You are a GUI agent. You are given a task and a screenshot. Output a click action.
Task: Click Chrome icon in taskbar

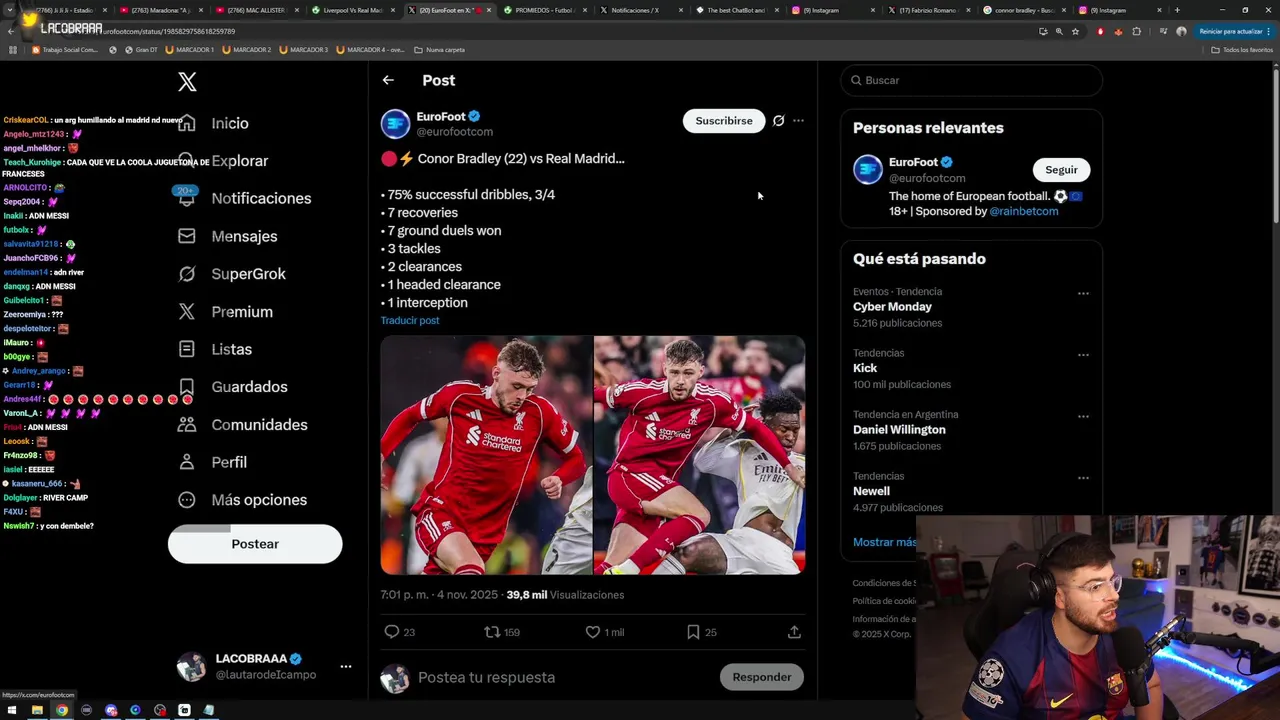coord(62,710)
